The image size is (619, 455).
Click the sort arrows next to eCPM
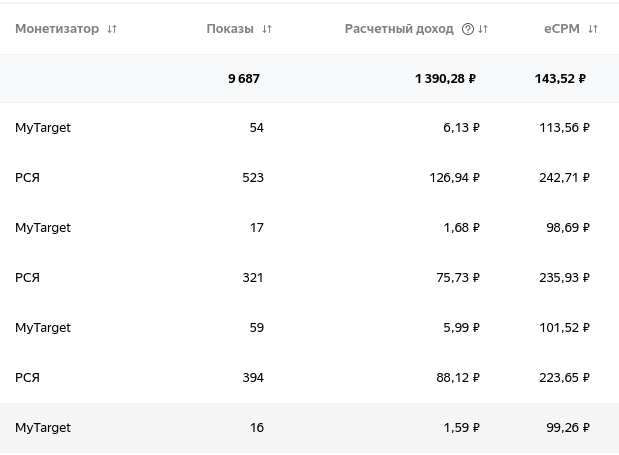[x=593, y=29]
